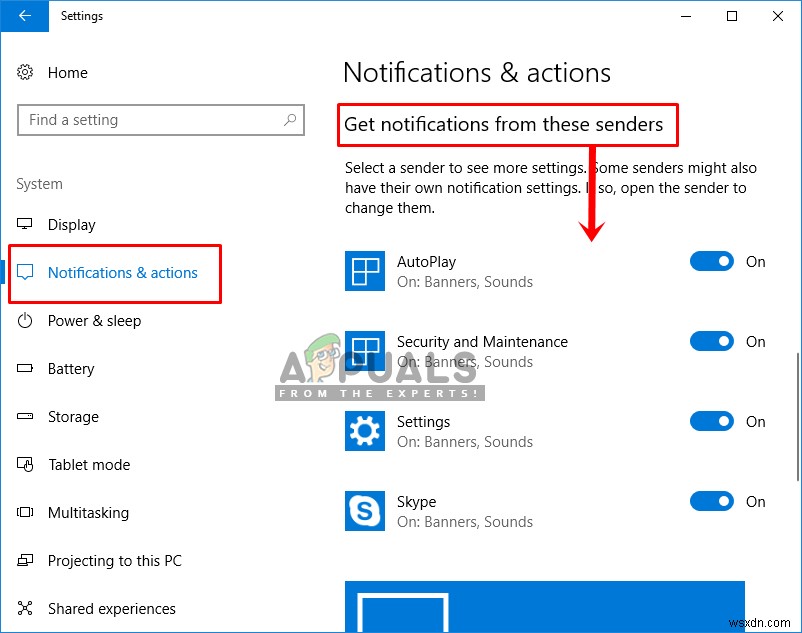
Task: Click the Home gear icon
Action: pyautogui.click(x=25, y=72)
